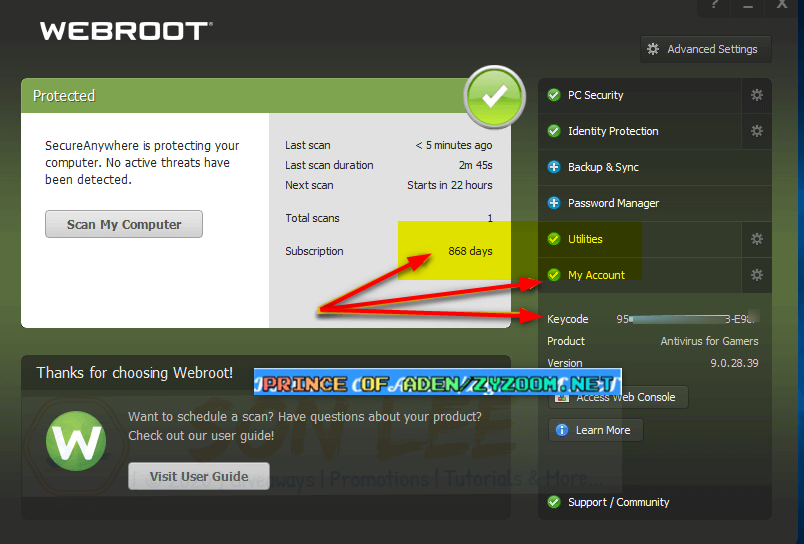Open Support / Community section
The width and height of the screenshot is (804, 544).
pyautogui.click(x=655, y=502)
